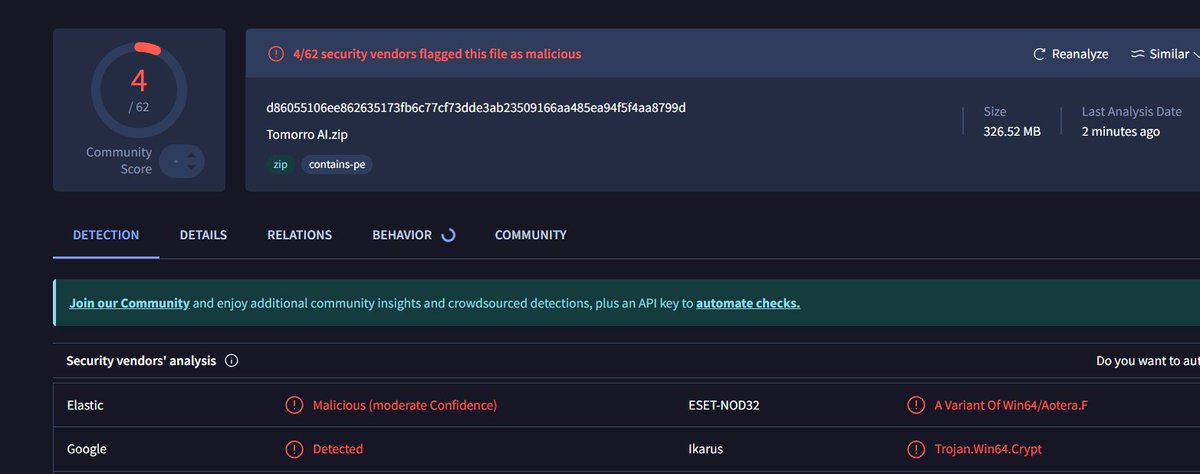Upvote with Community Score up arrow
1200x474 pixels.
190,154
